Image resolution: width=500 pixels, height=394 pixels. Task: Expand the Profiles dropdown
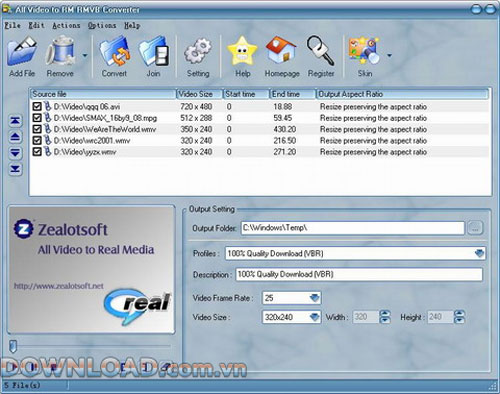479,253
